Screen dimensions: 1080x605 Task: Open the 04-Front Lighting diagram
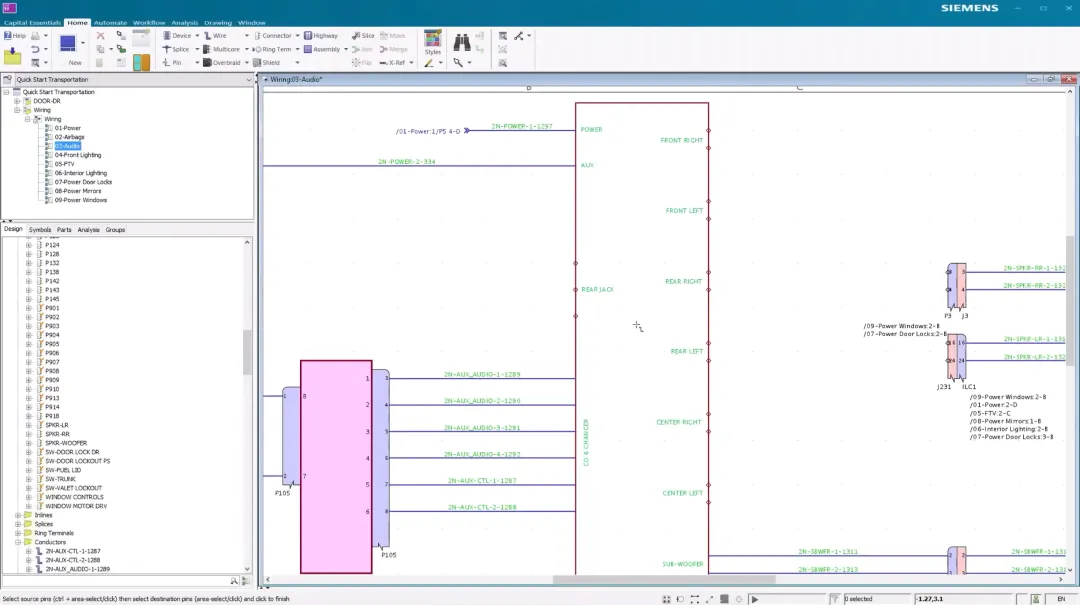pyautogui.click(x=78, y=155)
